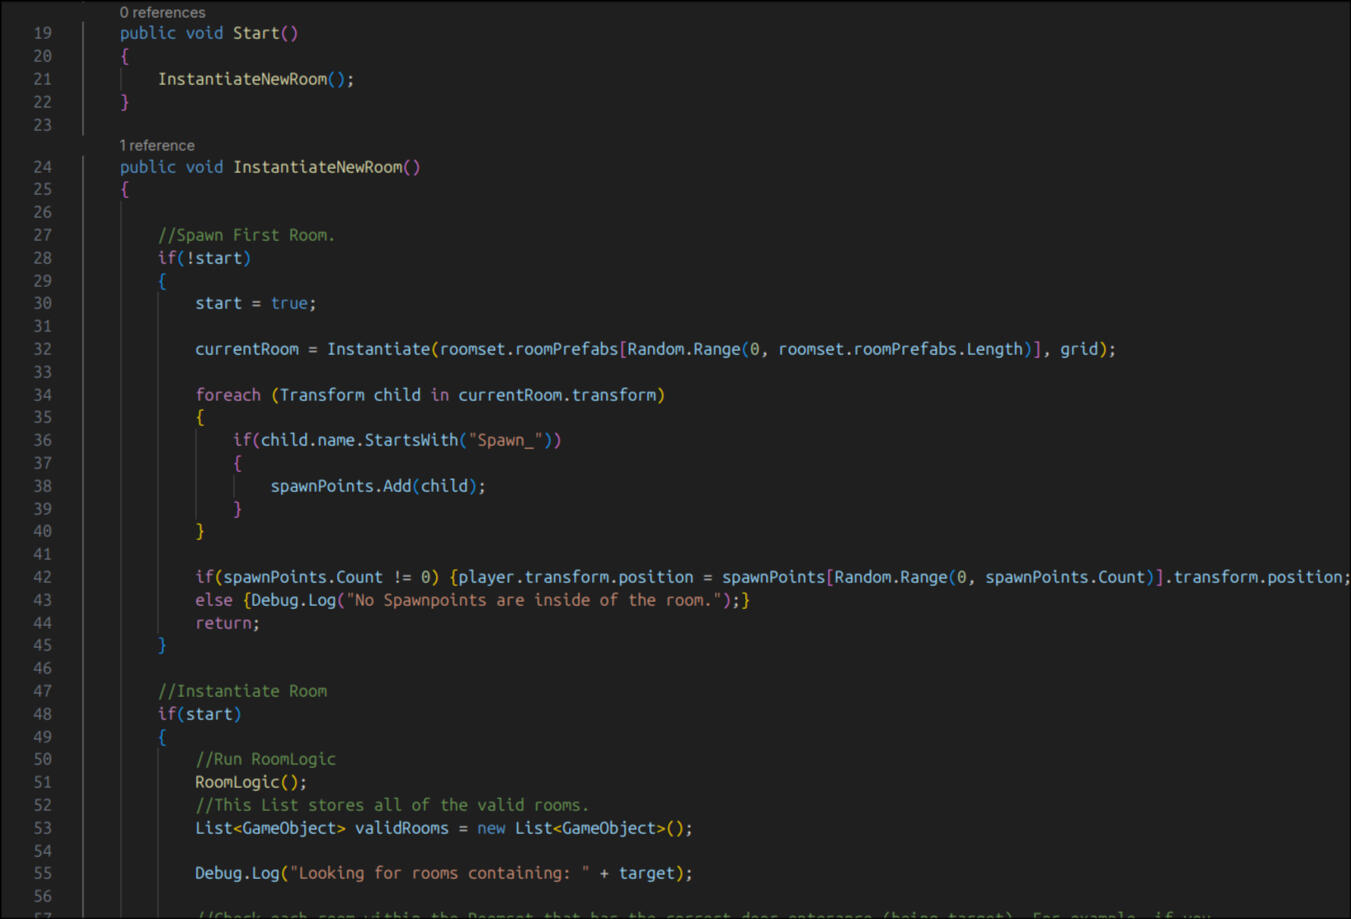
Task: Open the '0 references' CodeLens above Start
Action: pyautogui.click(x=162, y=12)
